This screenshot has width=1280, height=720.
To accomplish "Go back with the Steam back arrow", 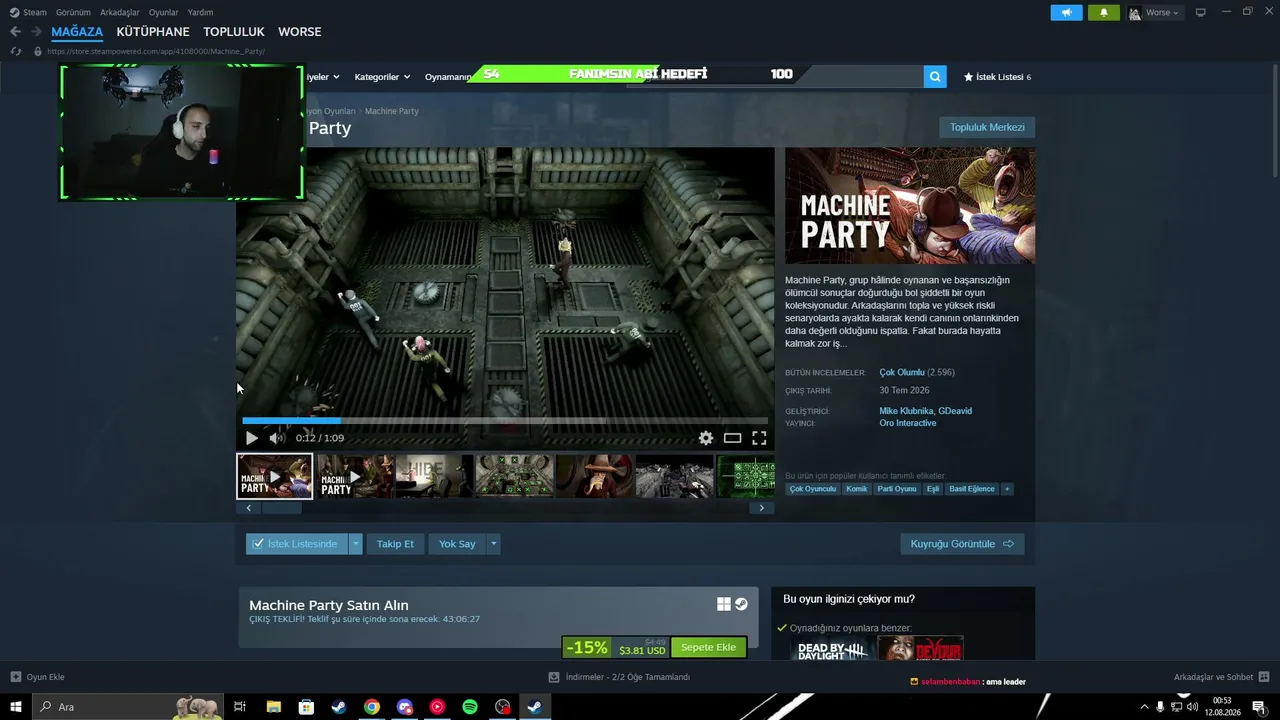I will (15, 32).
